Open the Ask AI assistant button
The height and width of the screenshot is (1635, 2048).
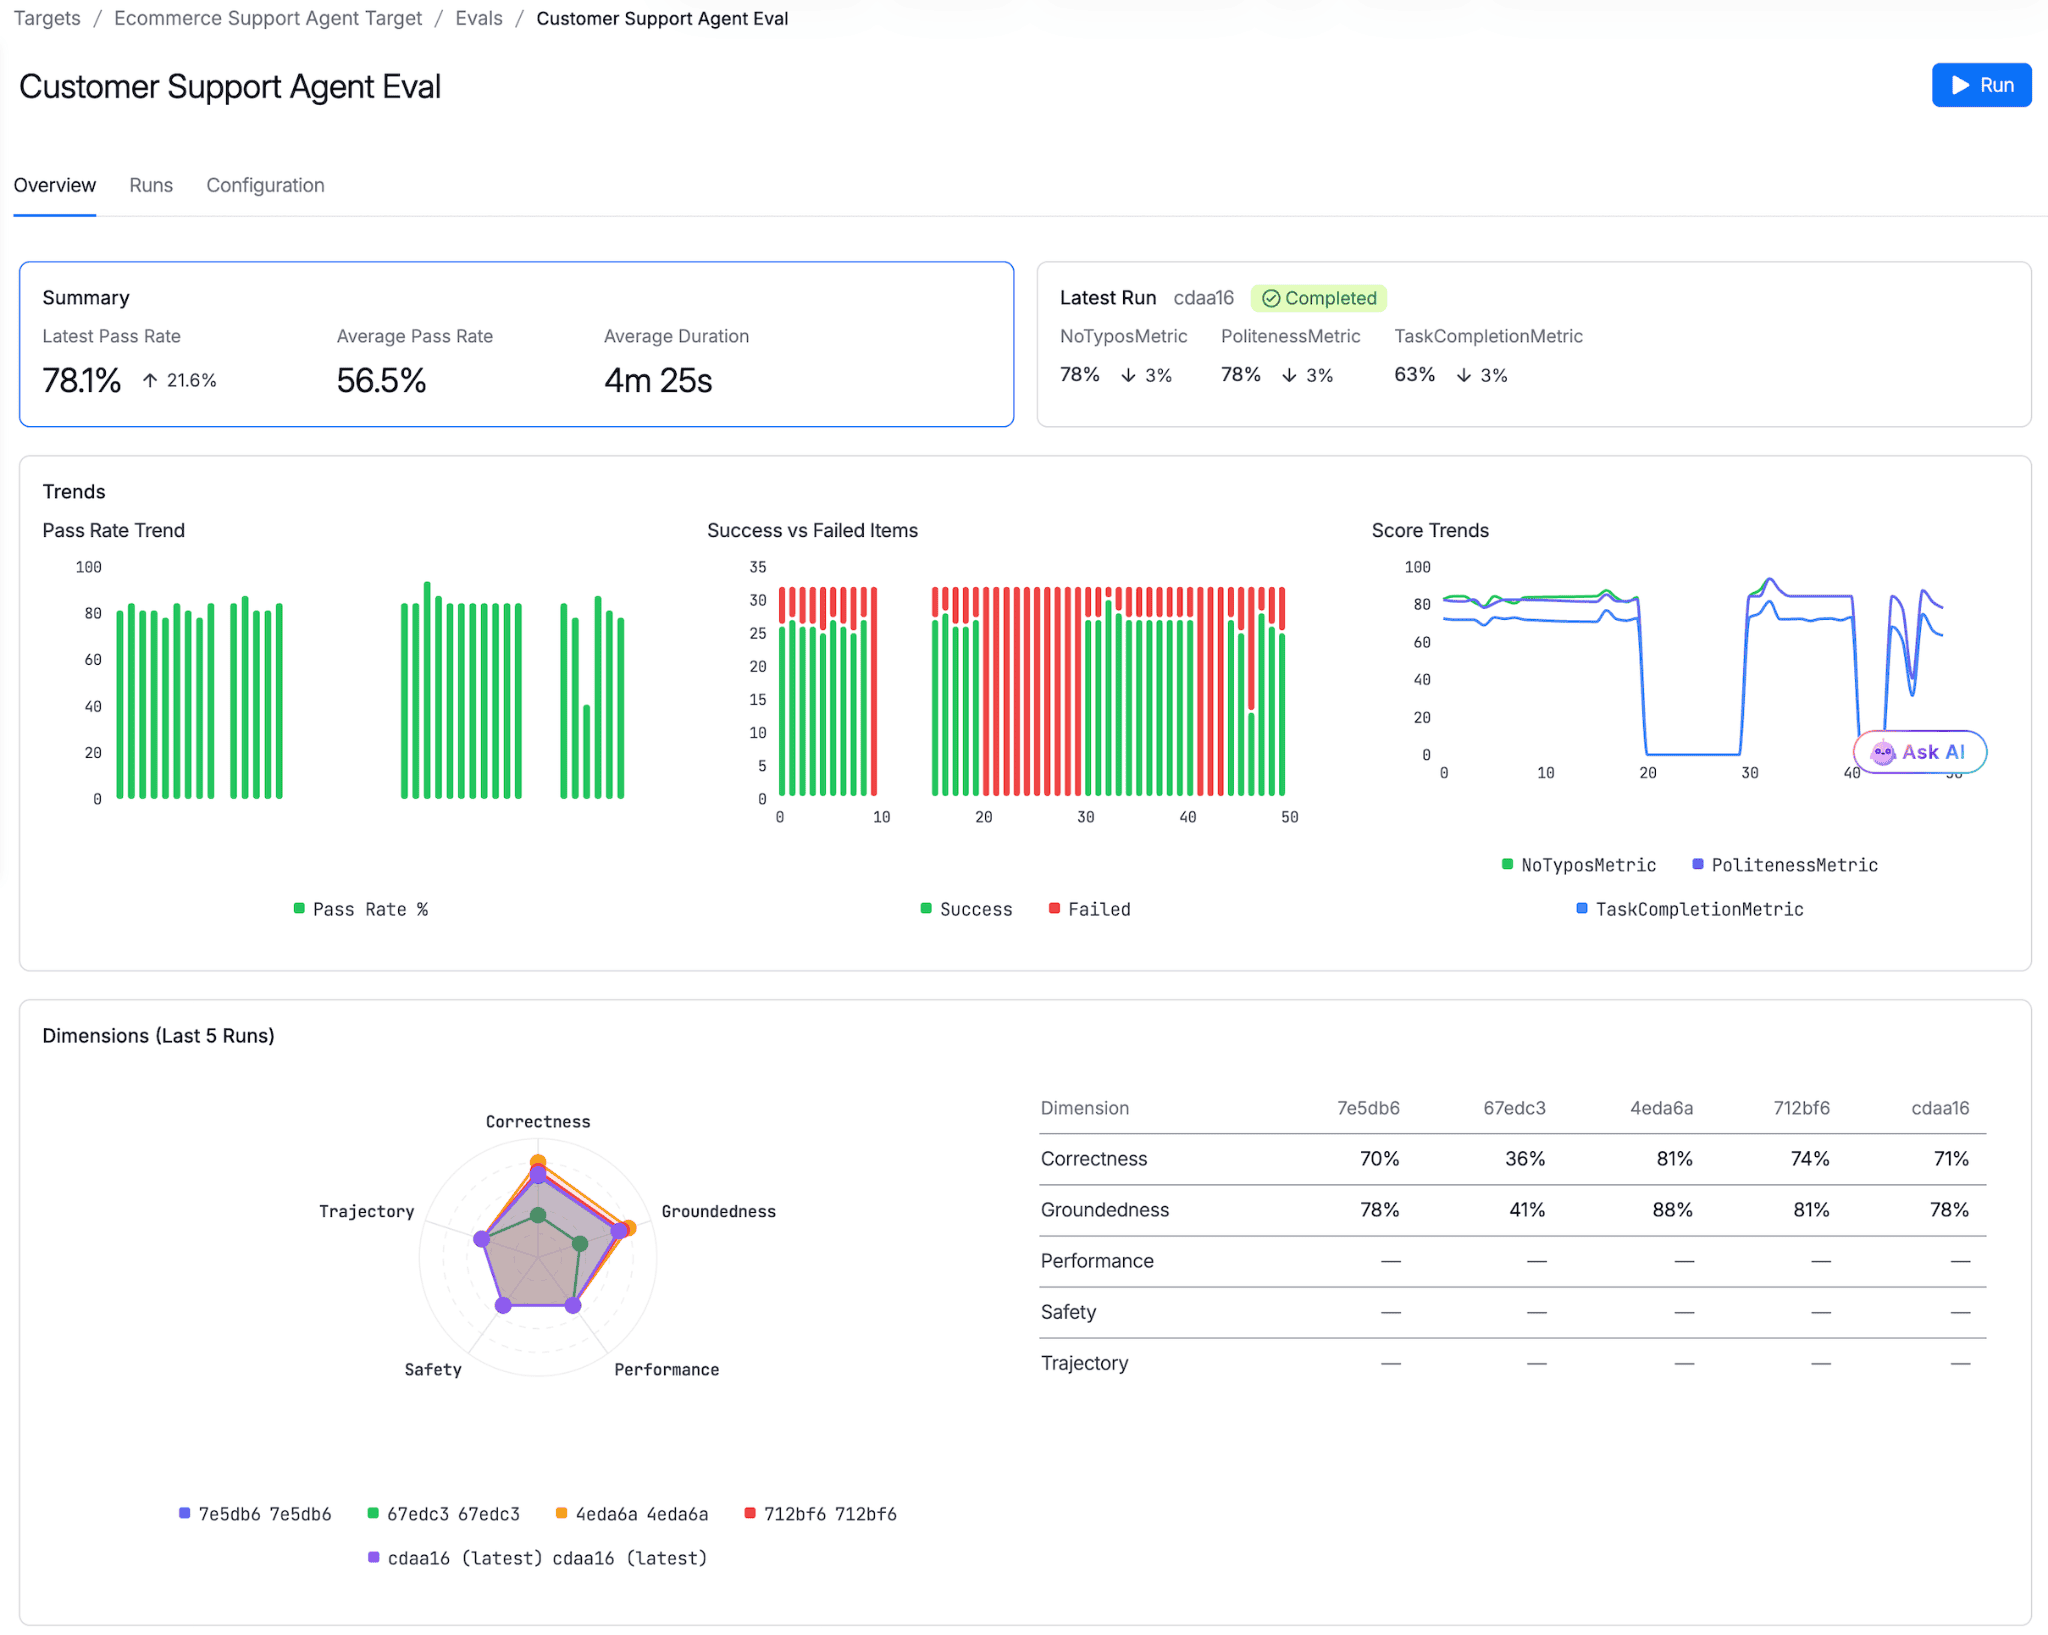point(1919,752)
